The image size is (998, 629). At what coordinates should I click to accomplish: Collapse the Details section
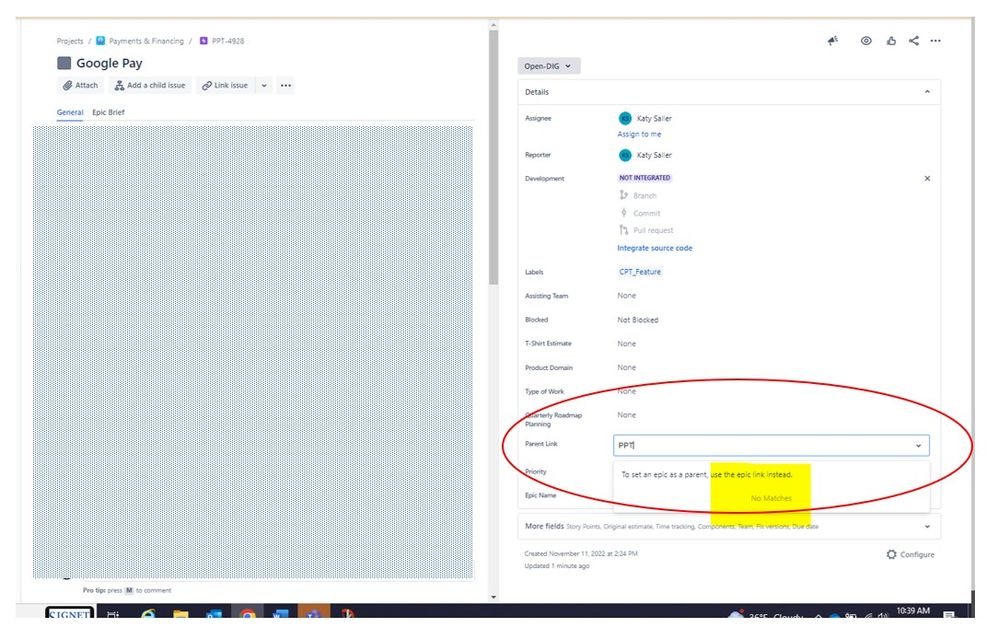[x=927, y=92]
